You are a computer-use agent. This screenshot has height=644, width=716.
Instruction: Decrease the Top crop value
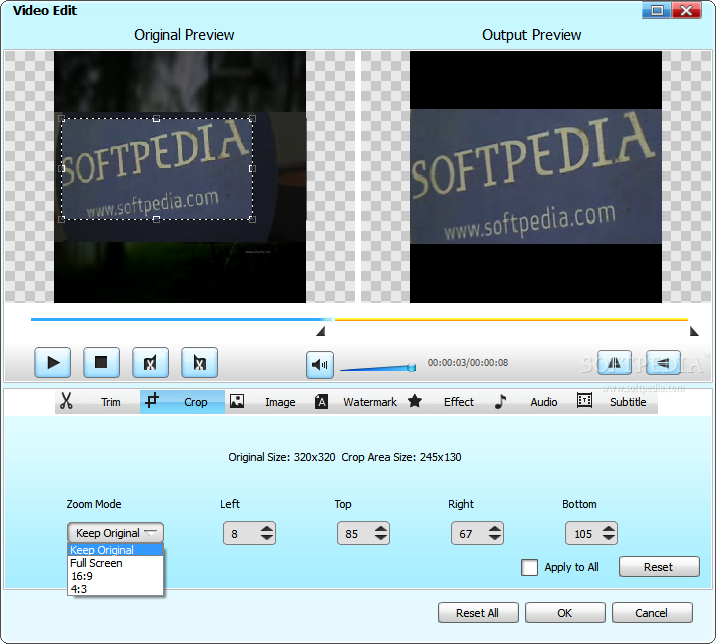(x=381, y=538)
